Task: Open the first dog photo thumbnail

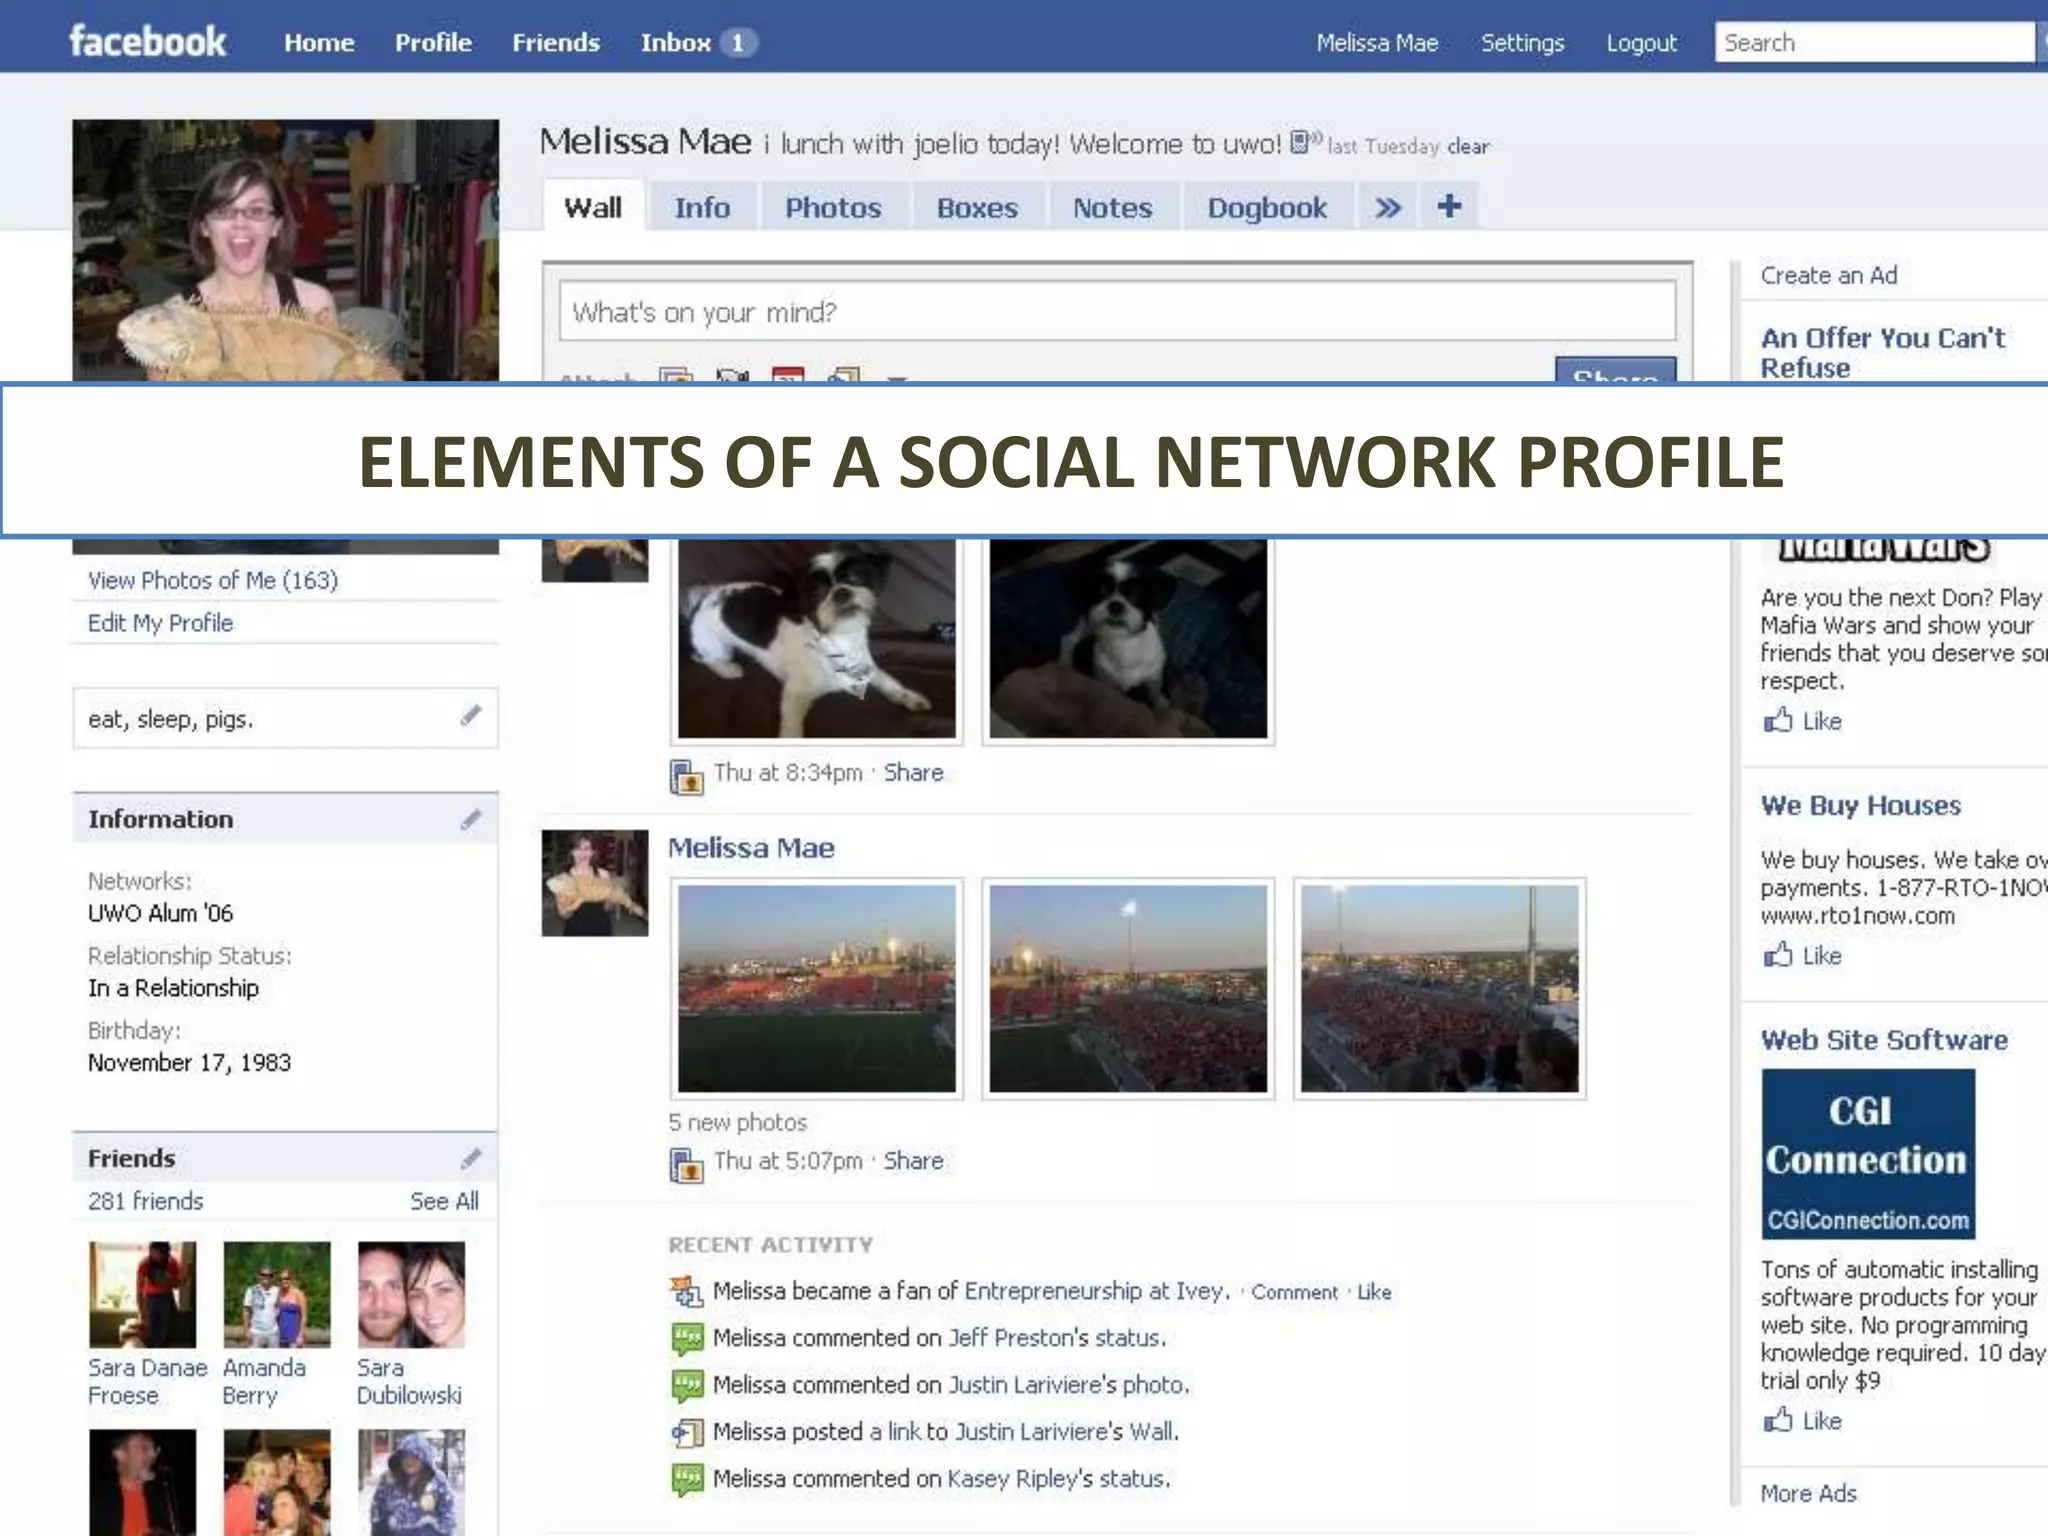Action: pyautogui.click(x=816, y=639)
